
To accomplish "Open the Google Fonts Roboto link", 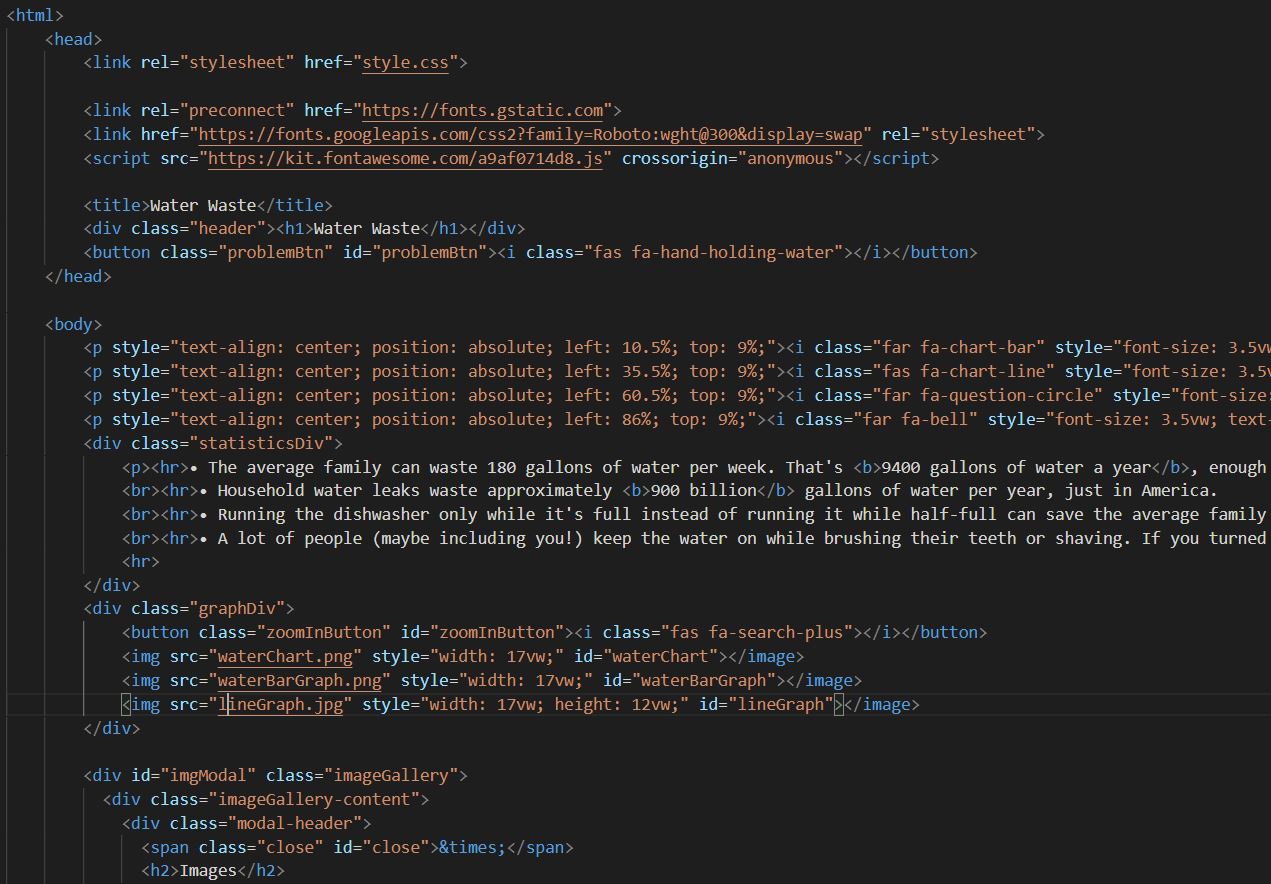I will point(530,134).
